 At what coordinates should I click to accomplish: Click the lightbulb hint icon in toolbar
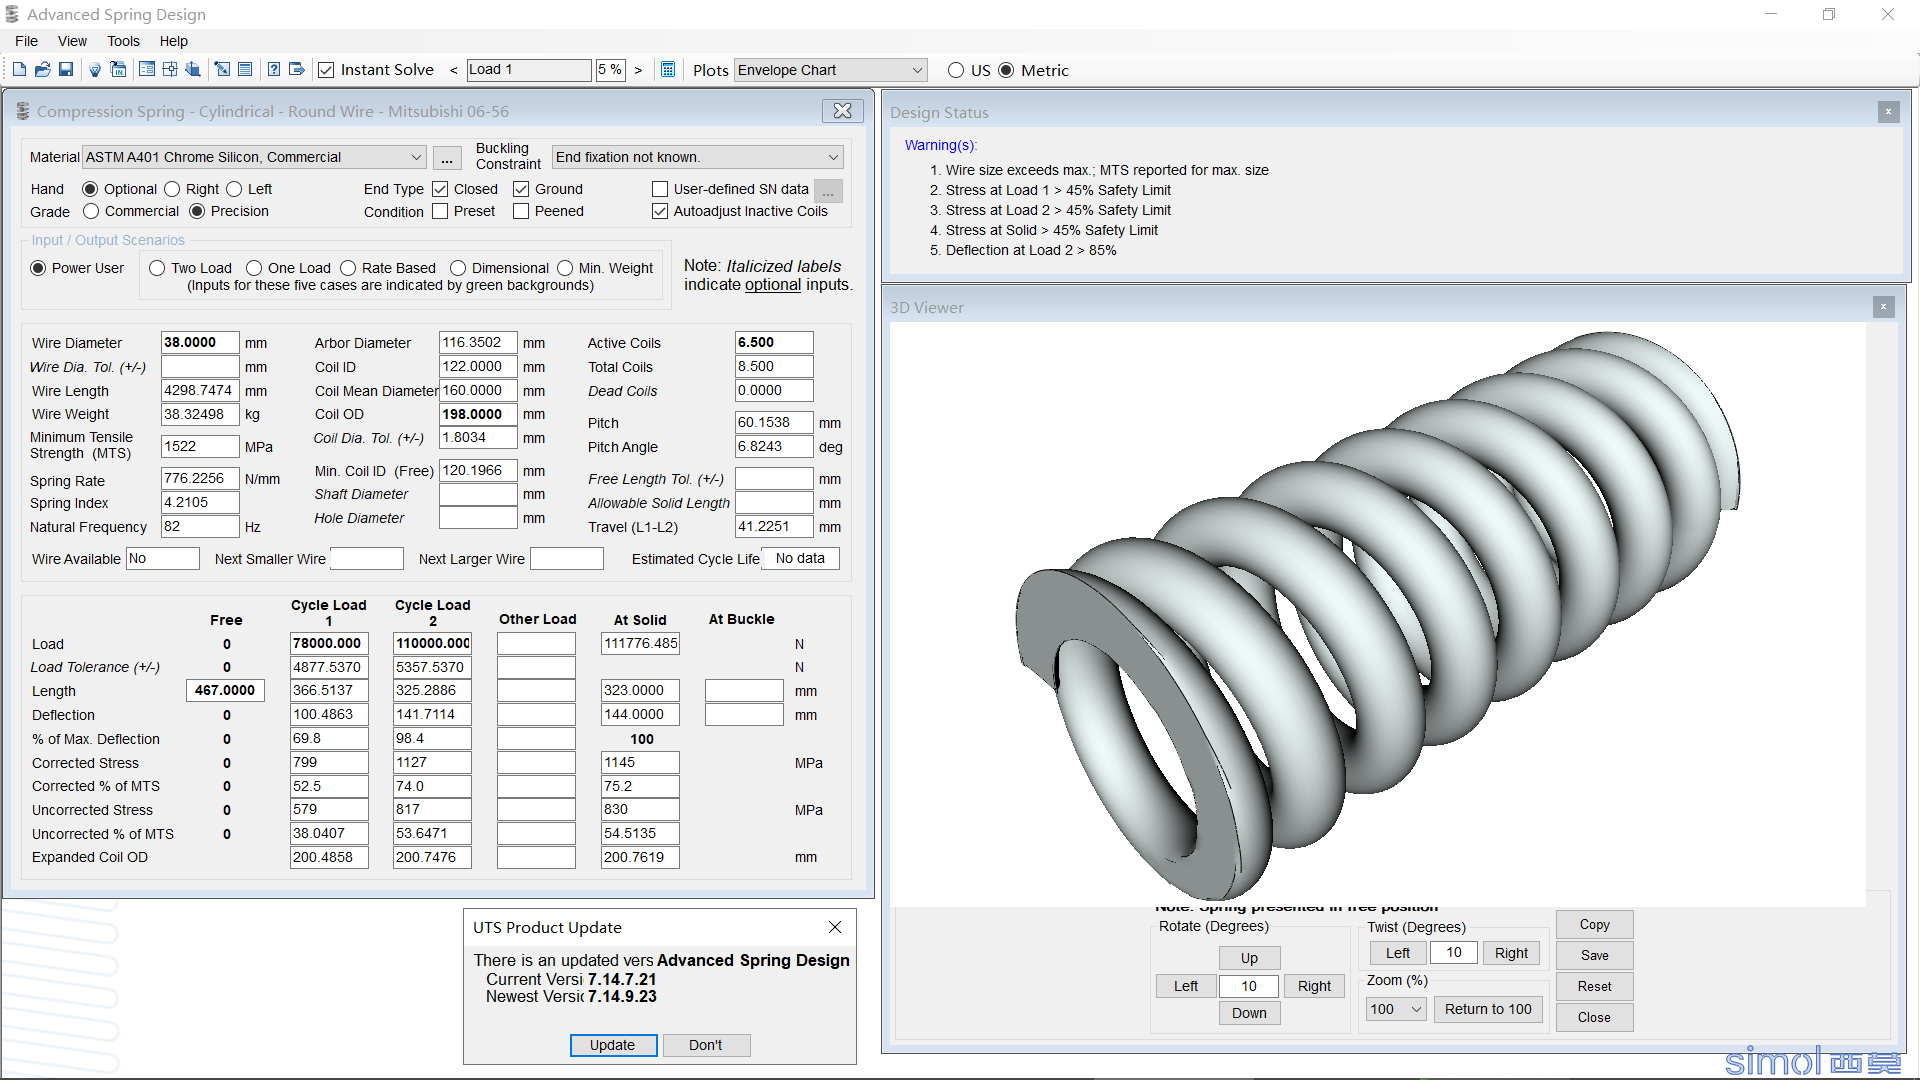(x=95, y=70)
